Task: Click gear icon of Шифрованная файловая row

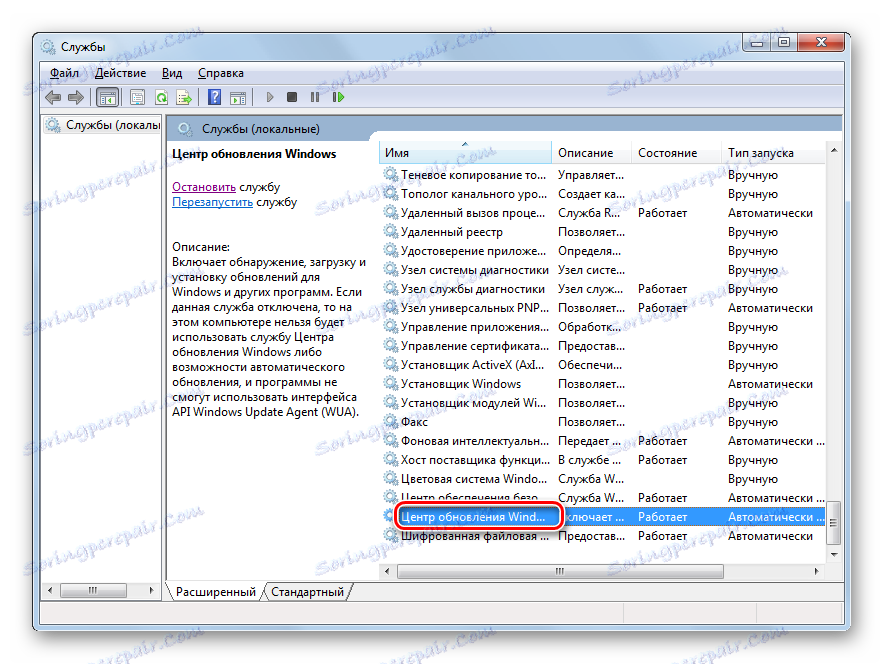Action: 391,535
